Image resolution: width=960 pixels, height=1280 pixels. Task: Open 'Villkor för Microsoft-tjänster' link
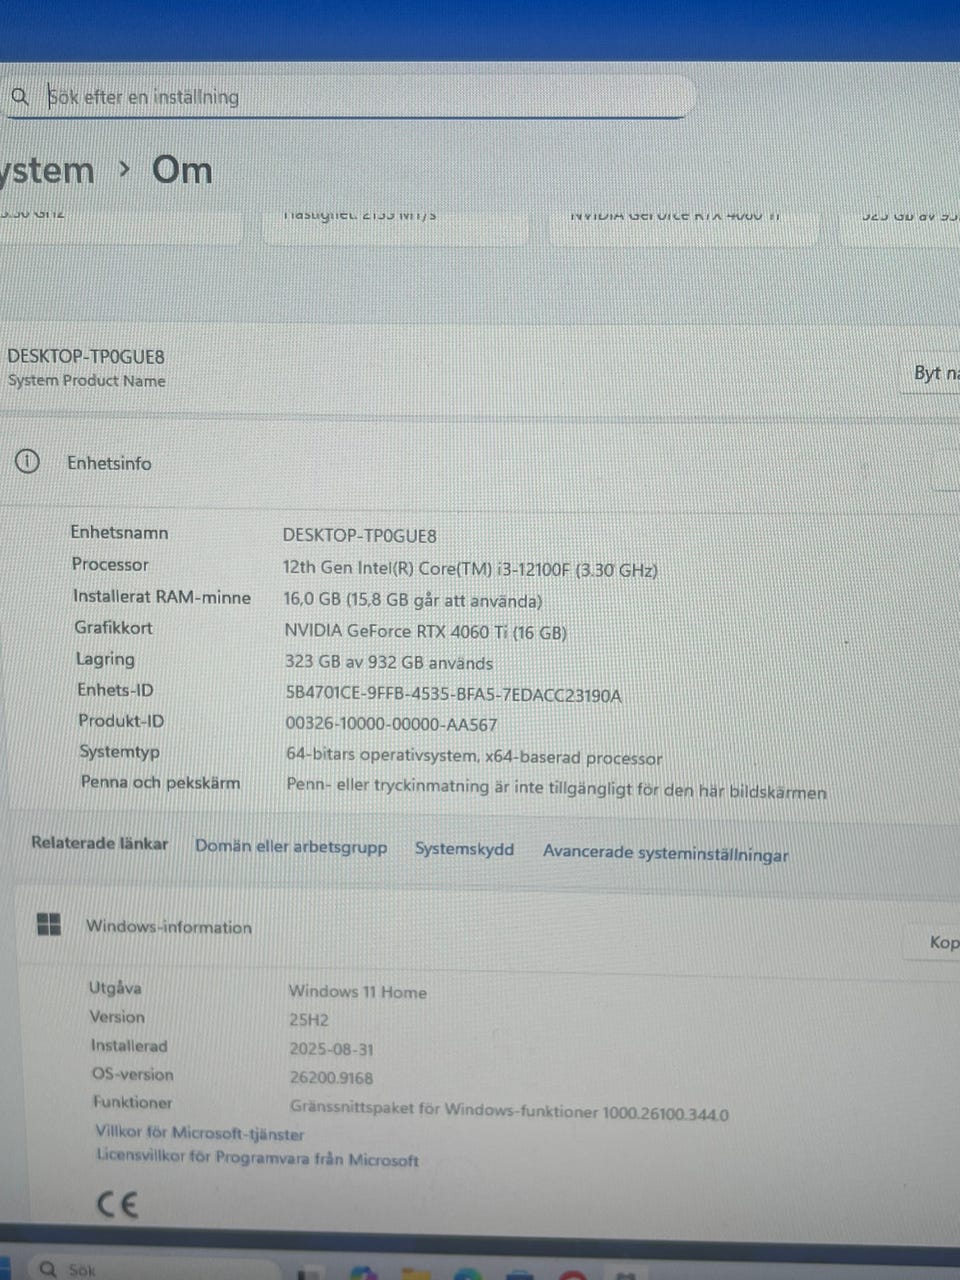[200, 1132]
